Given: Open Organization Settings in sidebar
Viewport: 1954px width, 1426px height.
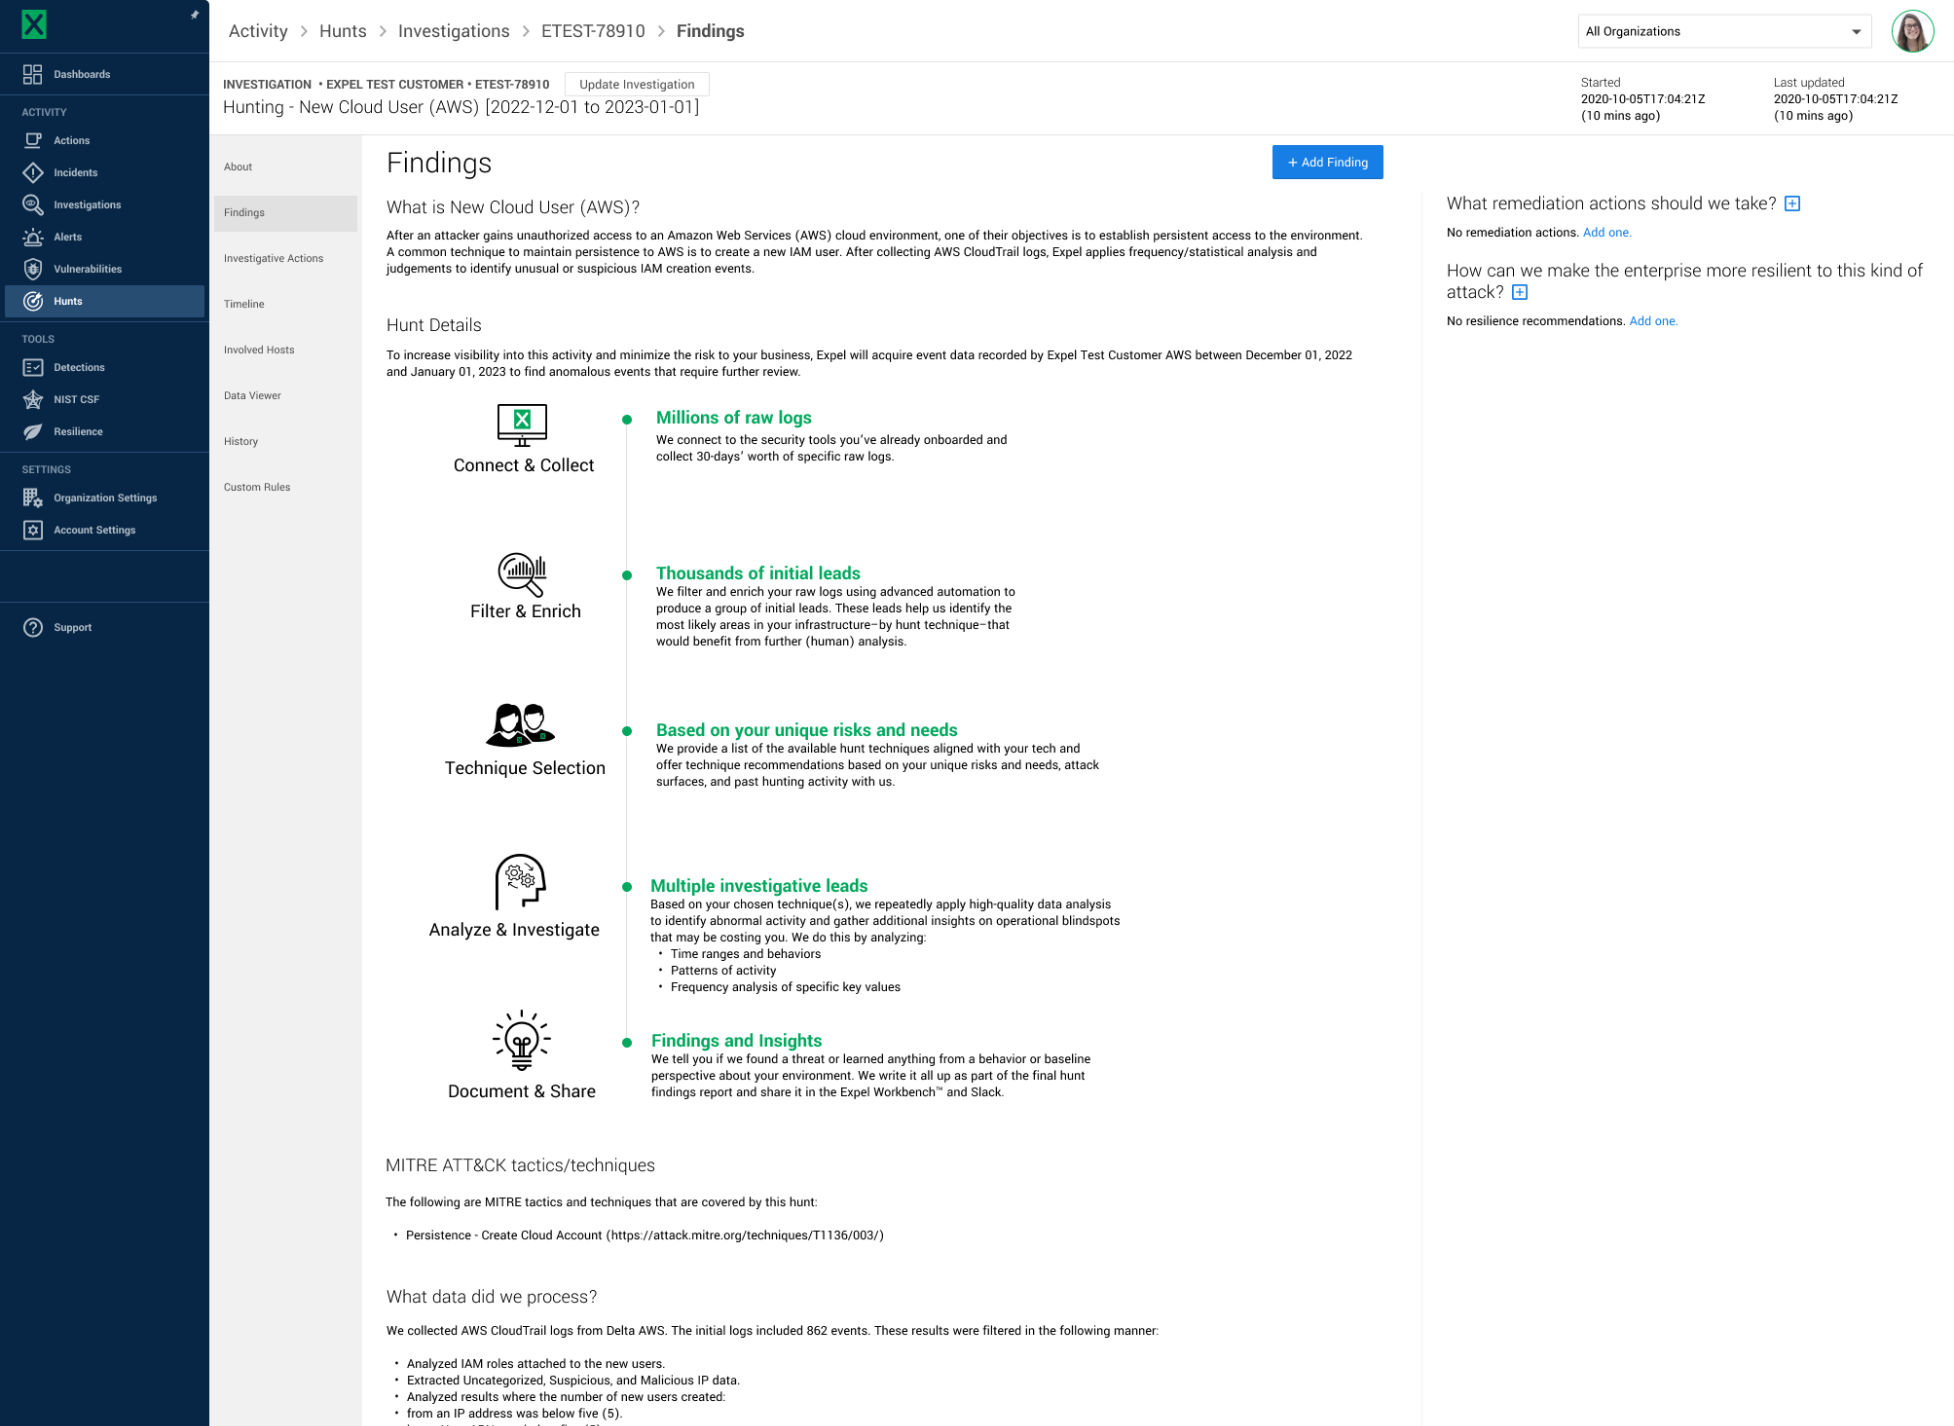Looking at the screenshot, I should tap(104, 497).
